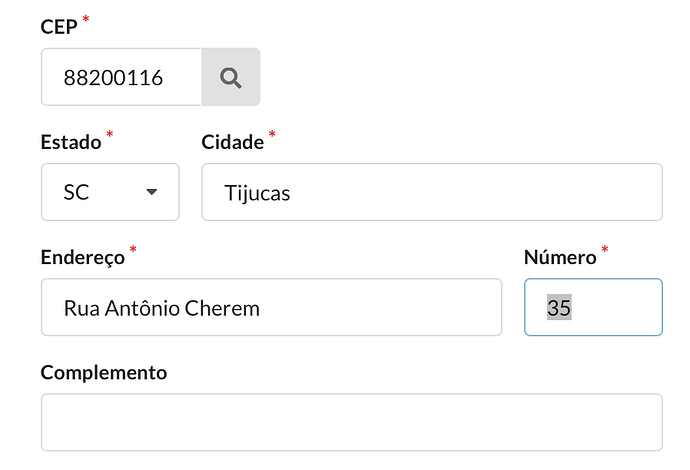Click the CEP label
The width and height of the screenshot is (690, 470).
click(59, 27)
